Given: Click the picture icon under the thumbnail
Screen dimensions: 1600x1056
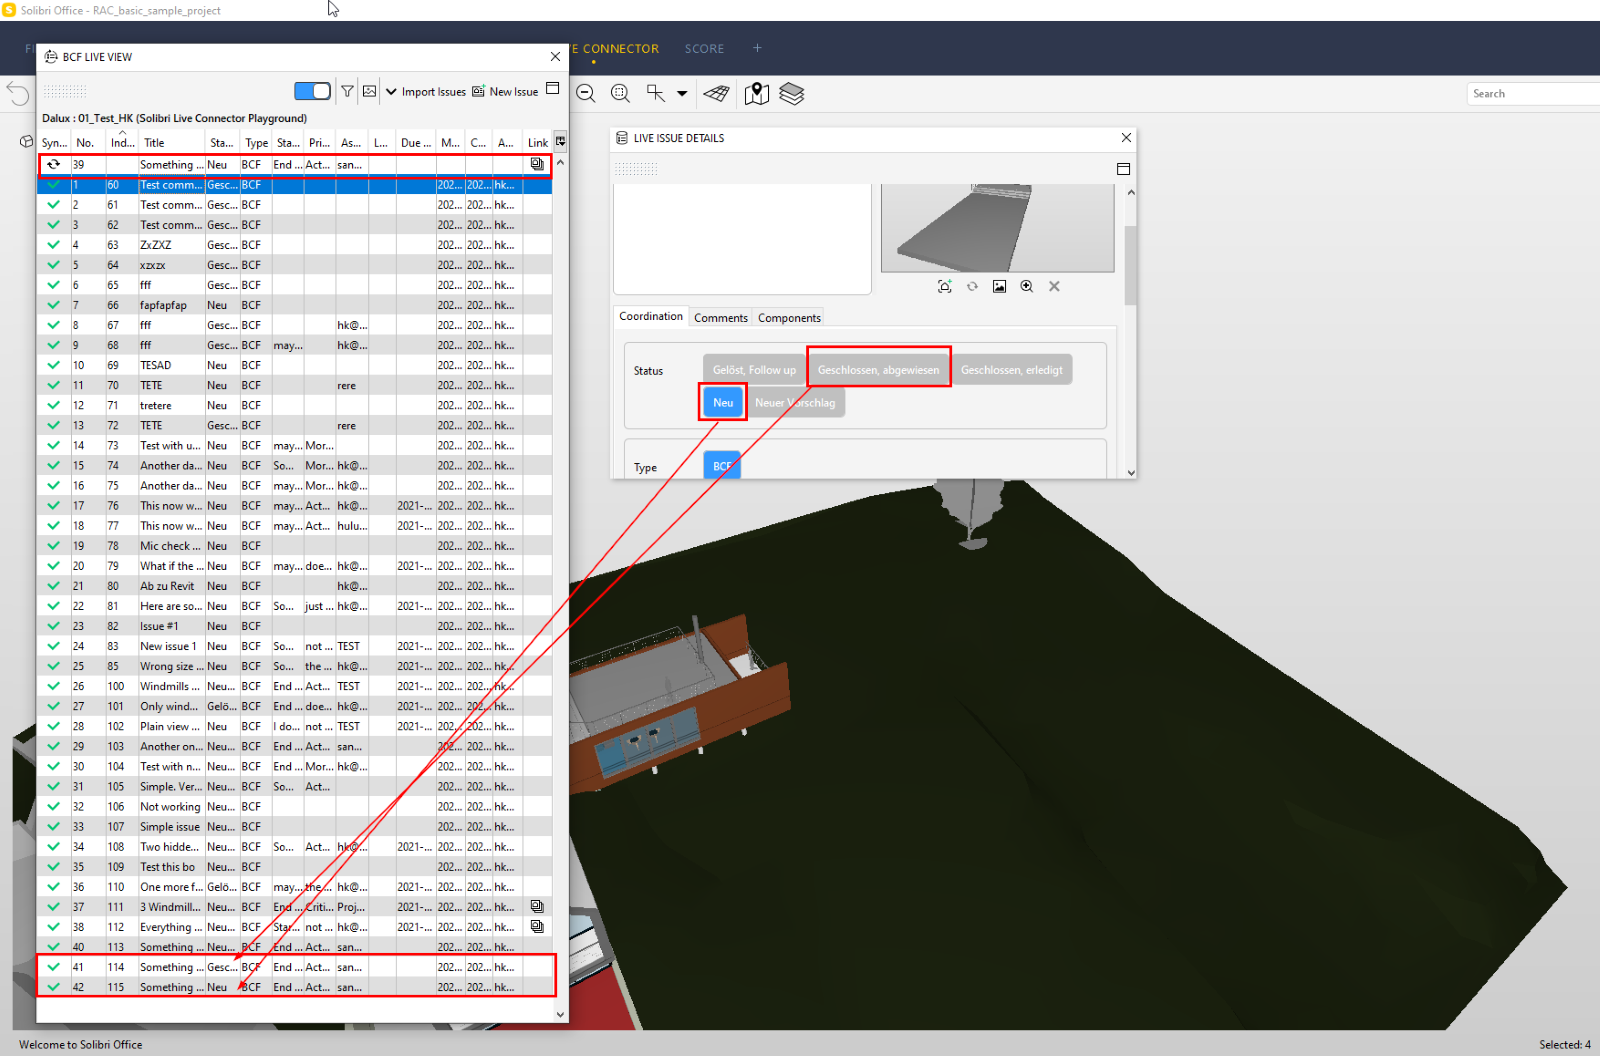Looking at the screenshot, I should pos(999,286).
